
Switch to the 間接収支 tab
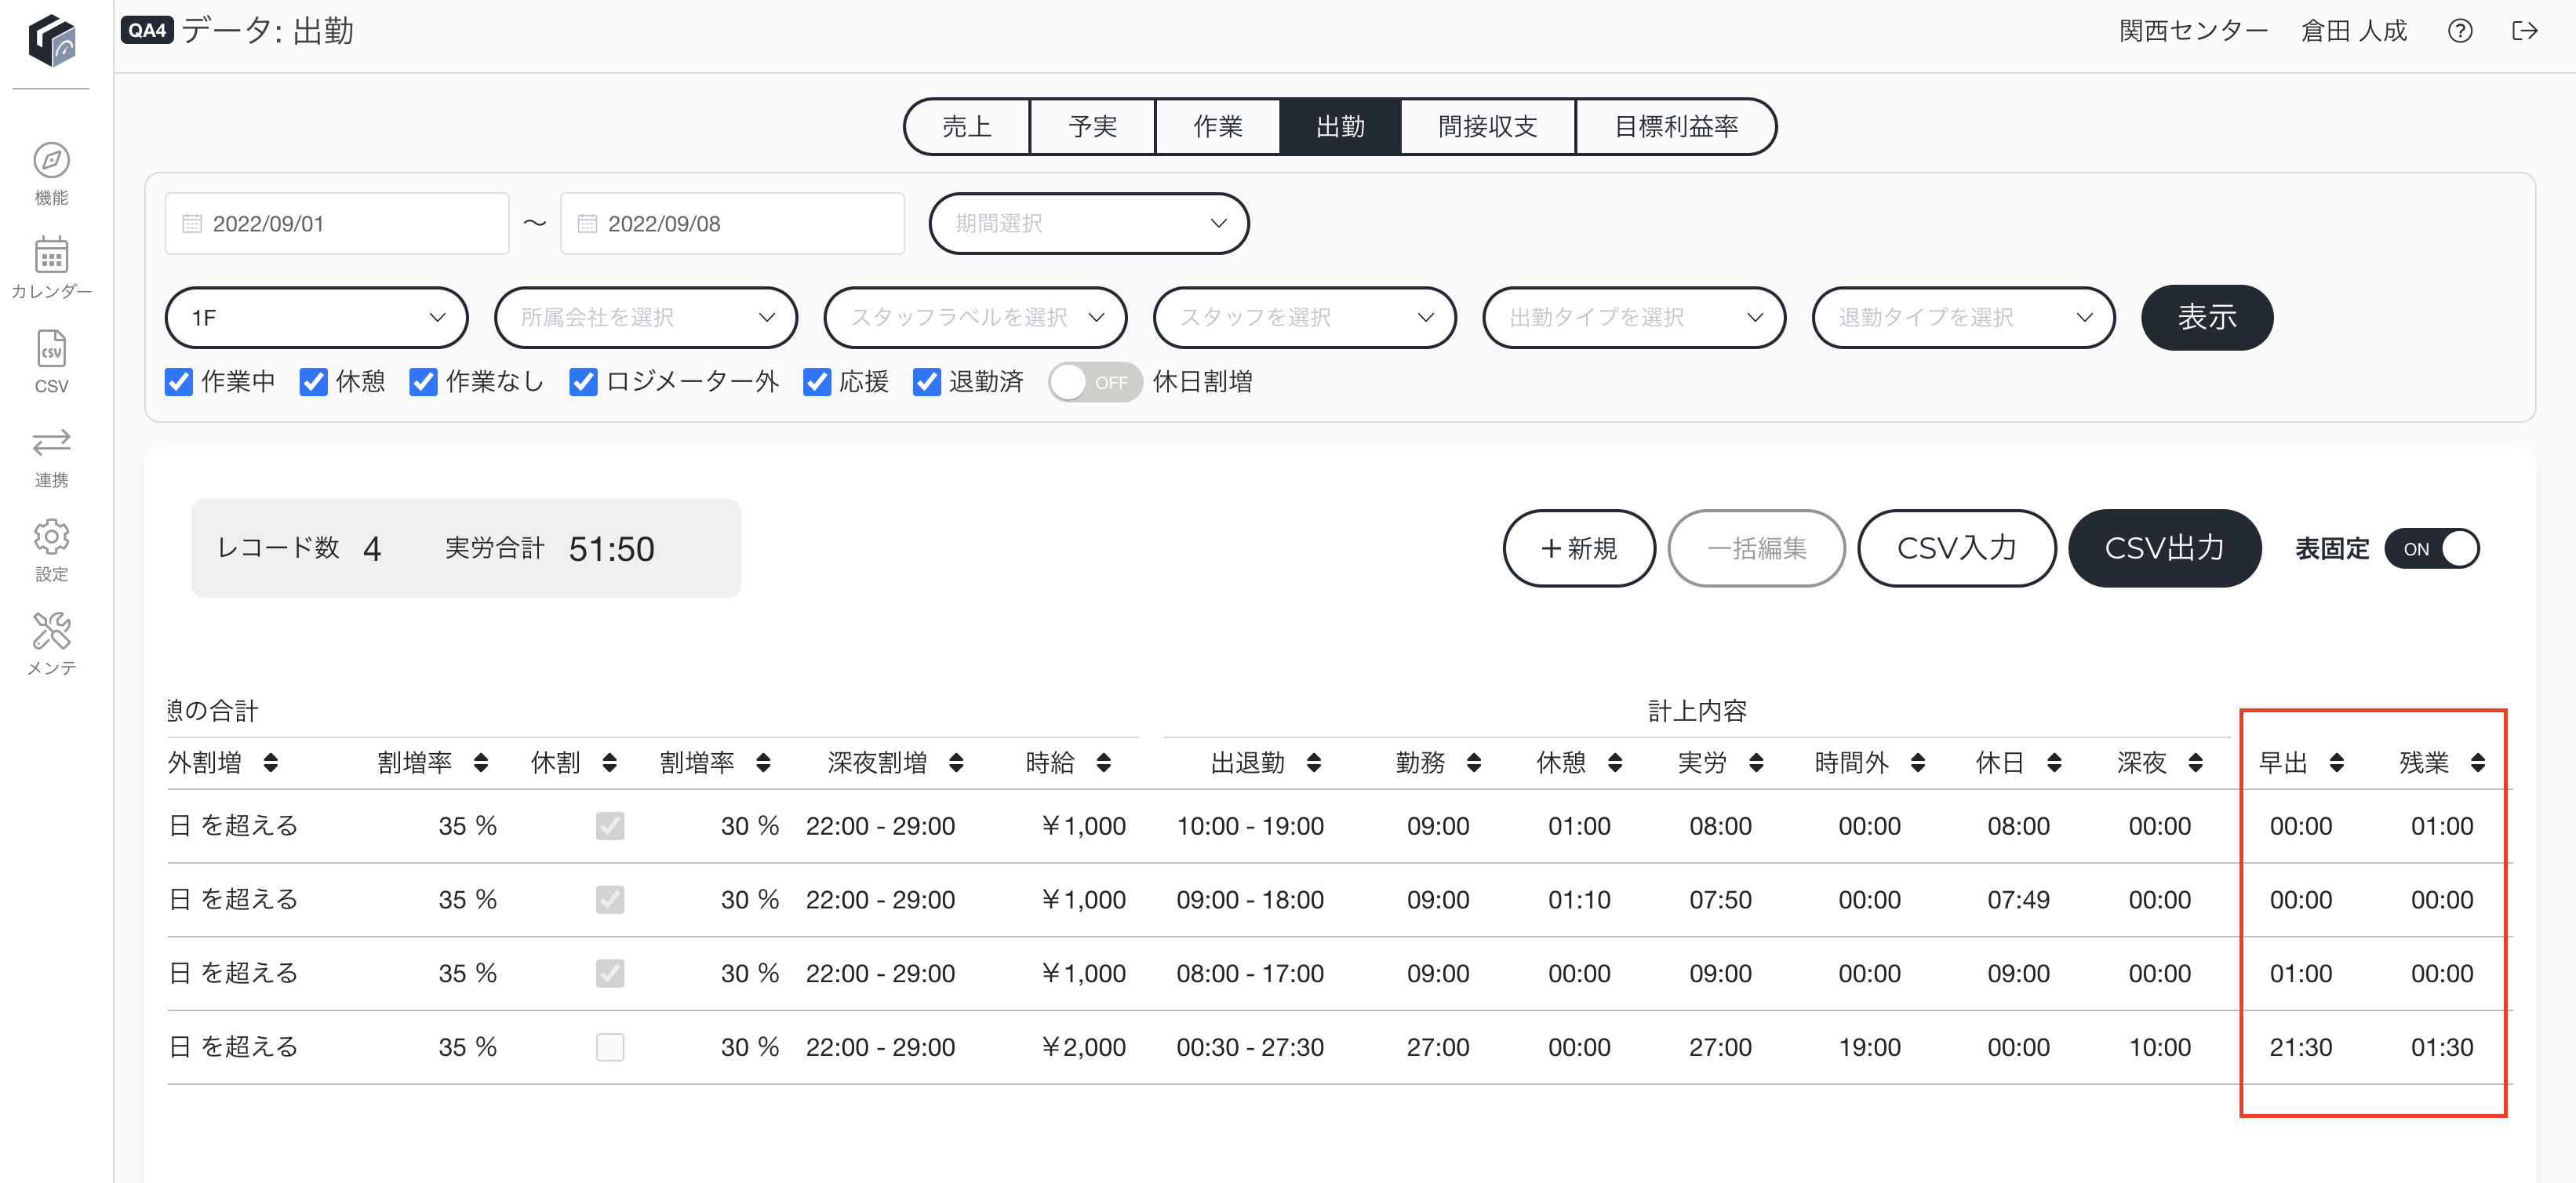tap(1487, 127)
